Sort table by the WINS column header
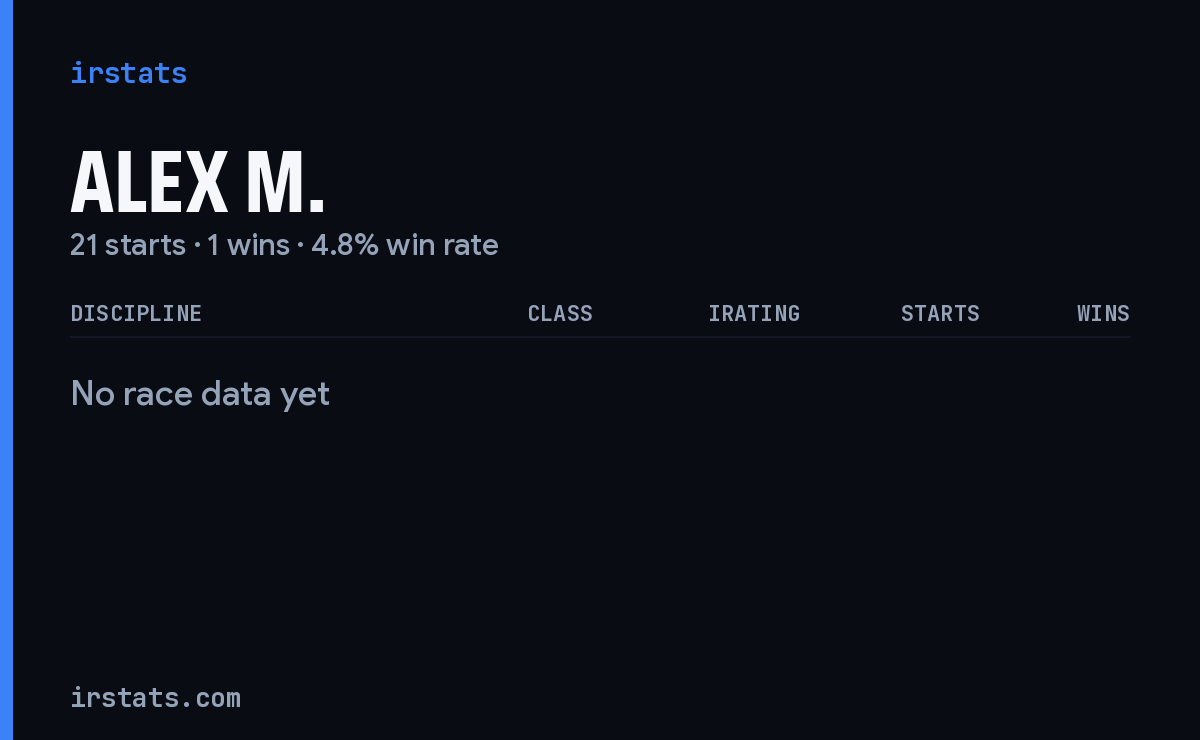Screen dimensions: 1200x740 pos(1103,313)
